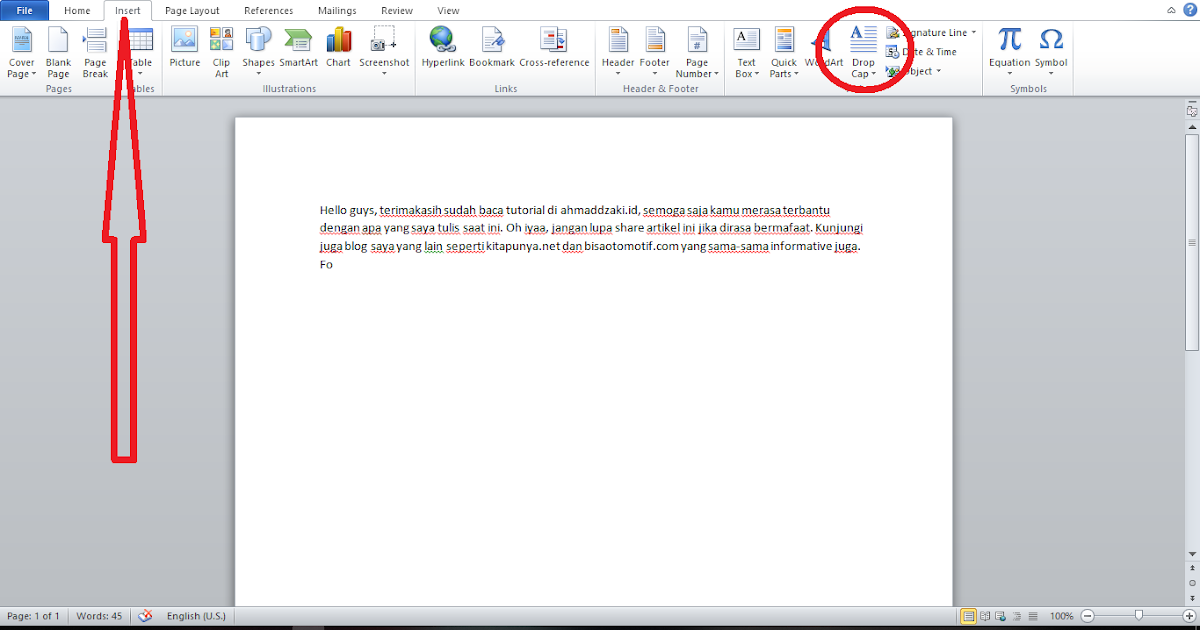Expand the Object dropdown arrow
The image size is (1200, 630).
pos(938,71)
